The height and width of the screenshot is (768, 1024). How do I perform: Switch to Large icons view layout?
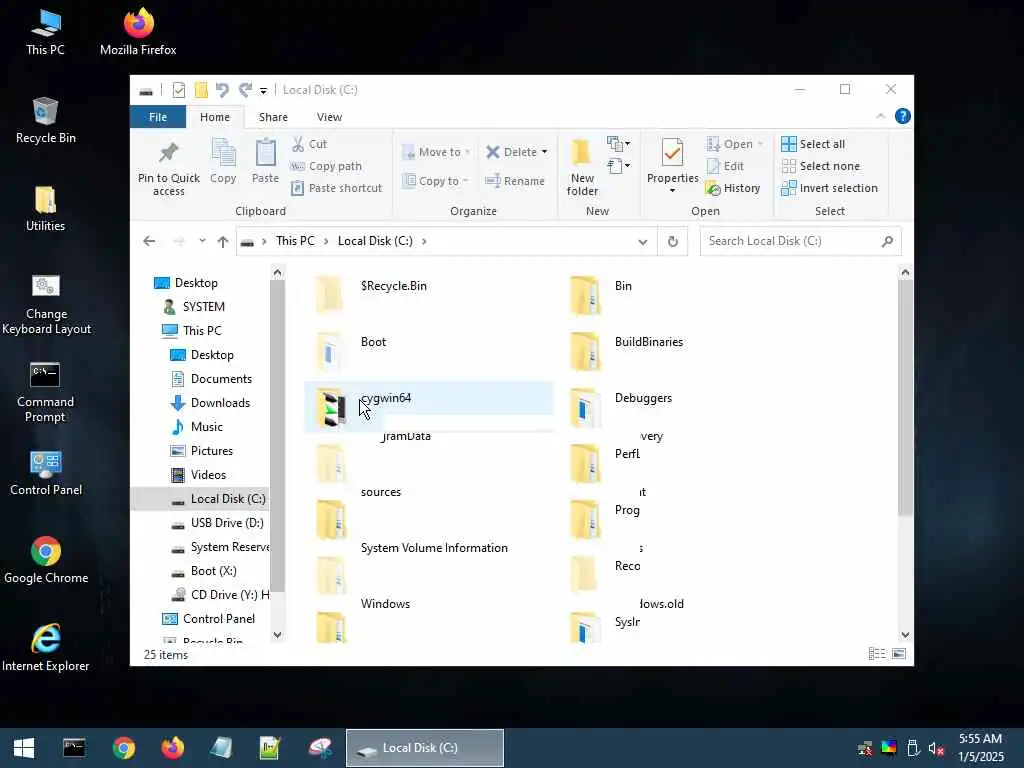[899, 654]
